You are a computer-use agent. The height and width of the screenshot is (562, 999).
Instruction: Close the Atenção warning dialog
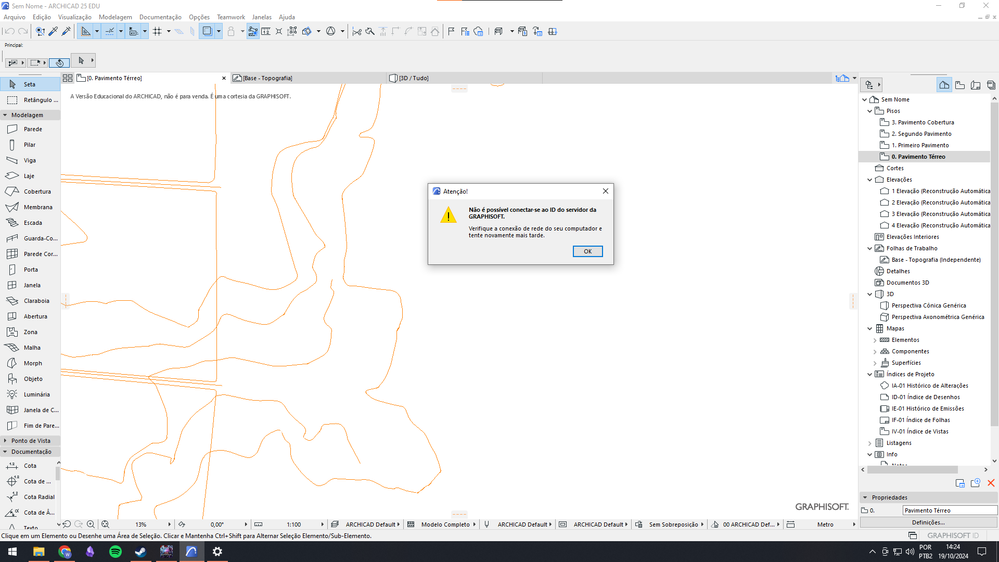pos(605,191)
